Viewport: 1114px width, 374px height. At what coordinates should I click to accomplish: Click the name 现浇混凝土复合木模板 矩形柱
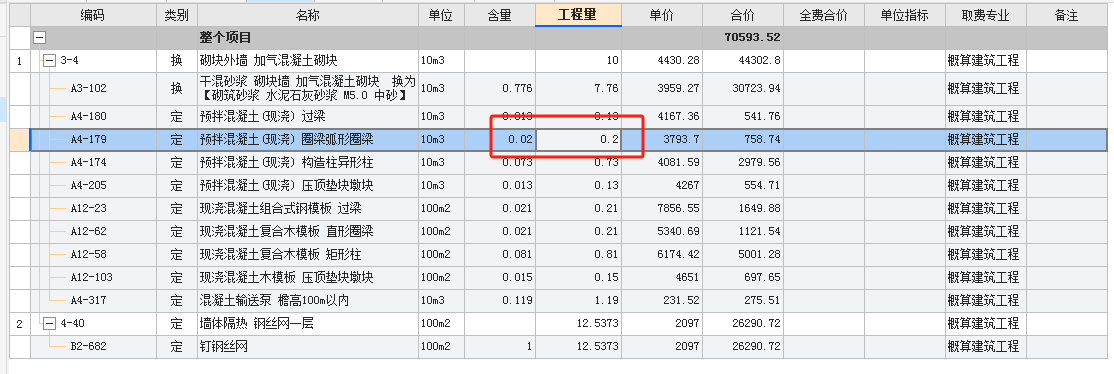click(x=281, y=255)
